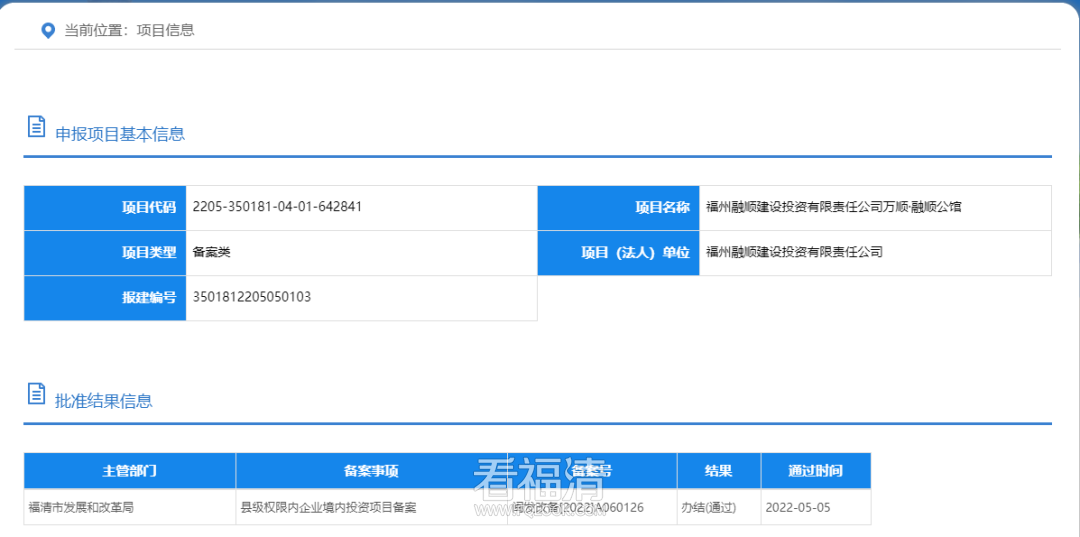Select the project name ending in 万顺·融顺公馆
The image size is (1080, 537).
pos(833,207)
